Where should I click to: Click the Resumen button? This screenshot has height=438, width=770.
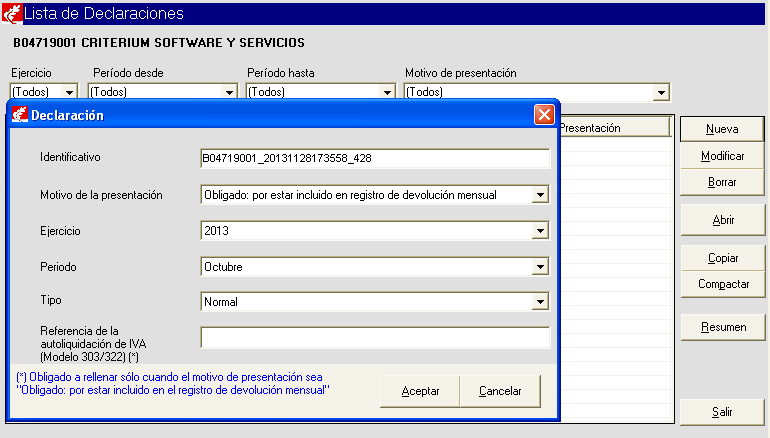click(x=723, y=327)
